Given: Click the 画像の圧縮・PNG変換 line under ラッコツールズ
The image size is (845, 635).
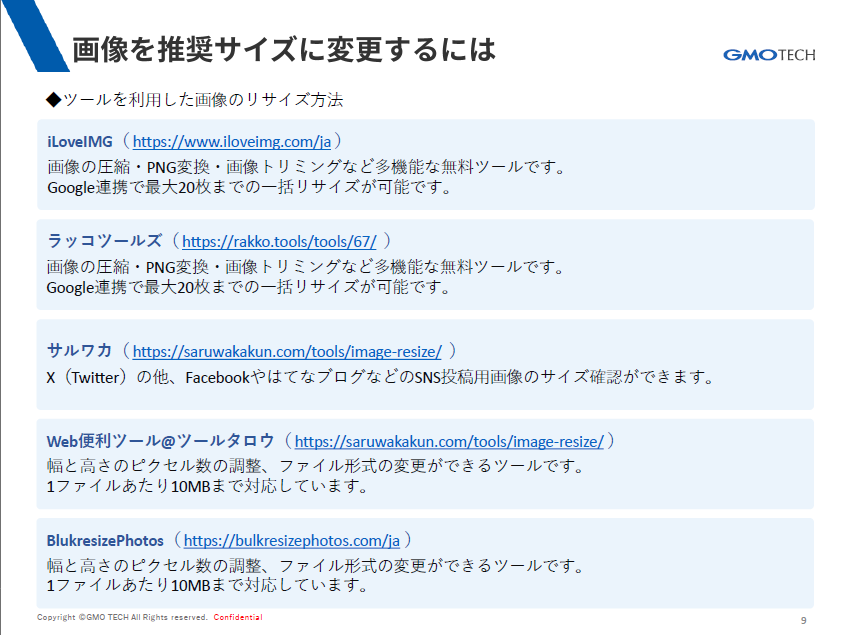Looking at the screenshot, I should pos(306,267).
